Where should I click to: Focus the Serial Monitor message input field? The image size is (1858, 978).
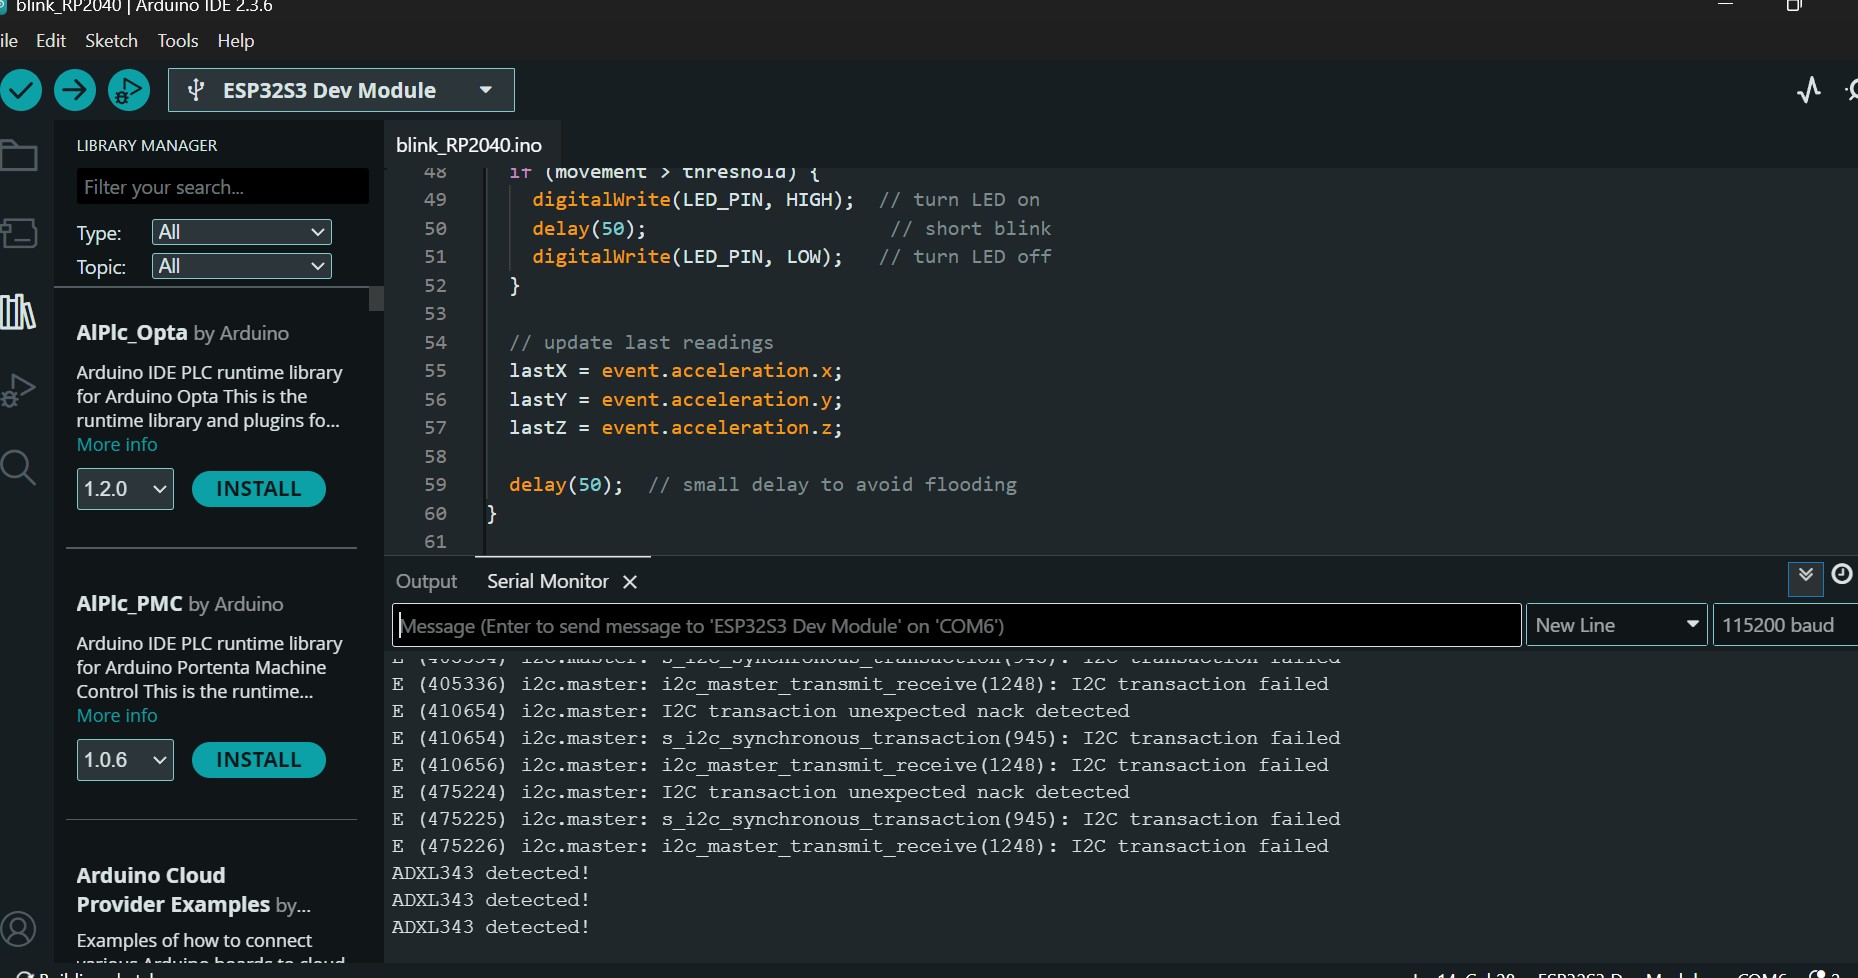956,626
